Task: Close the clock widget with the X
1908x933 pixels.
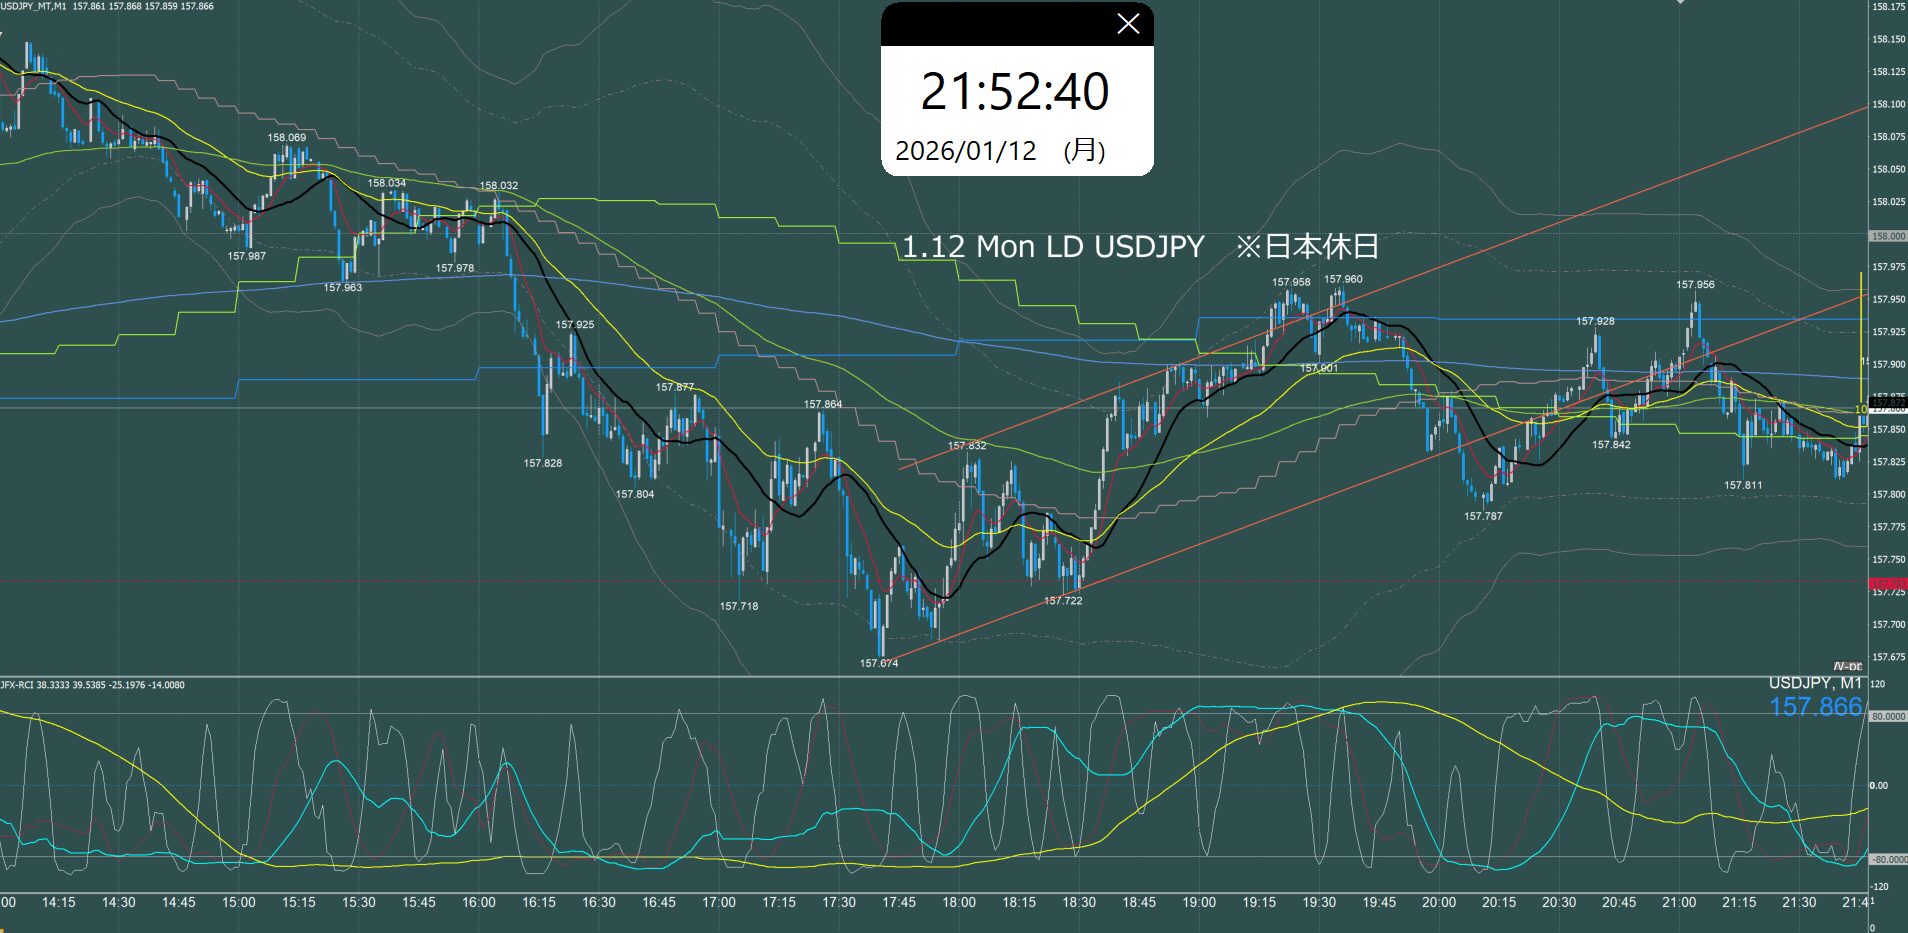Action: pyautogui.click(x=1127, y=25)
